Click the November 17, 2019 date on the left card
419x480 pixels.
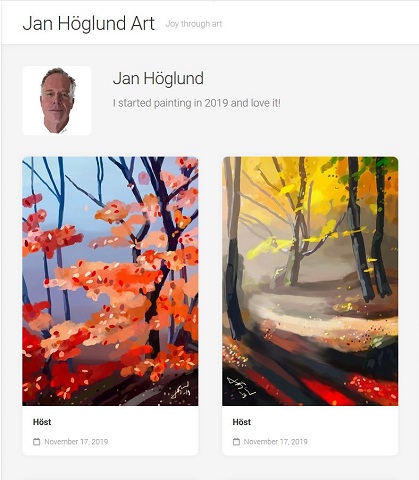[x=76, y=442]
